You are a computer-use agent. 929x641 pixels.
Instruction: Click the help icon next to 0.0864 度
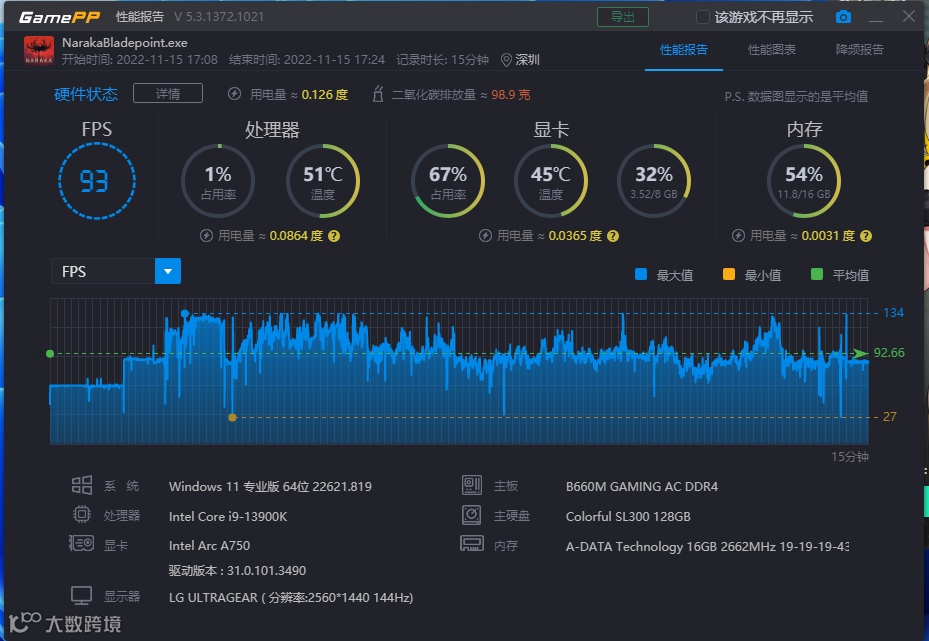click(x=334, y=236)
